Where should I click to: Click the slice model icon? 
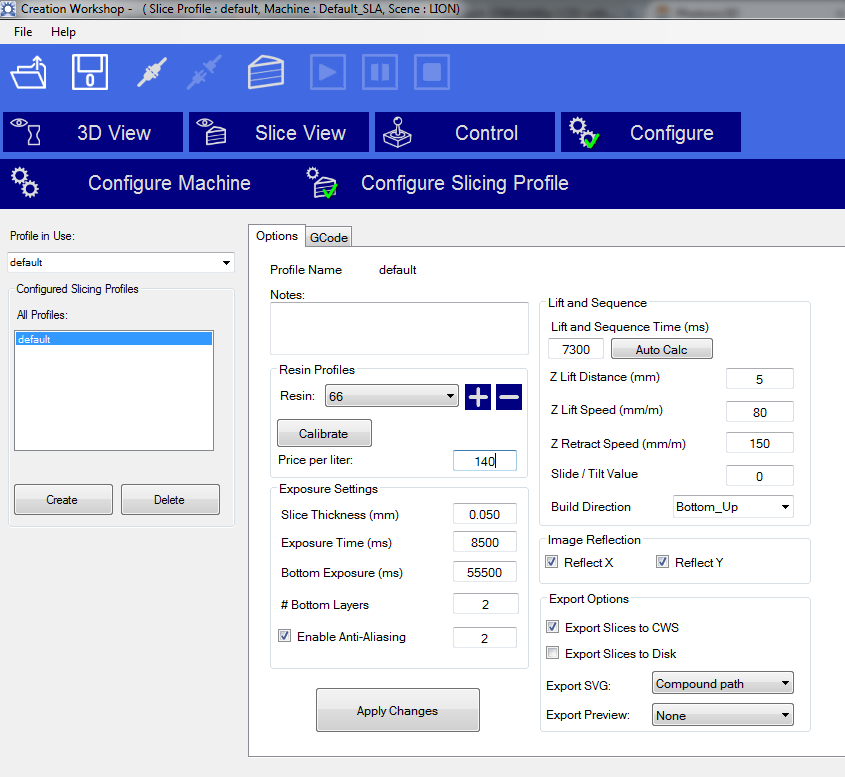266,72
